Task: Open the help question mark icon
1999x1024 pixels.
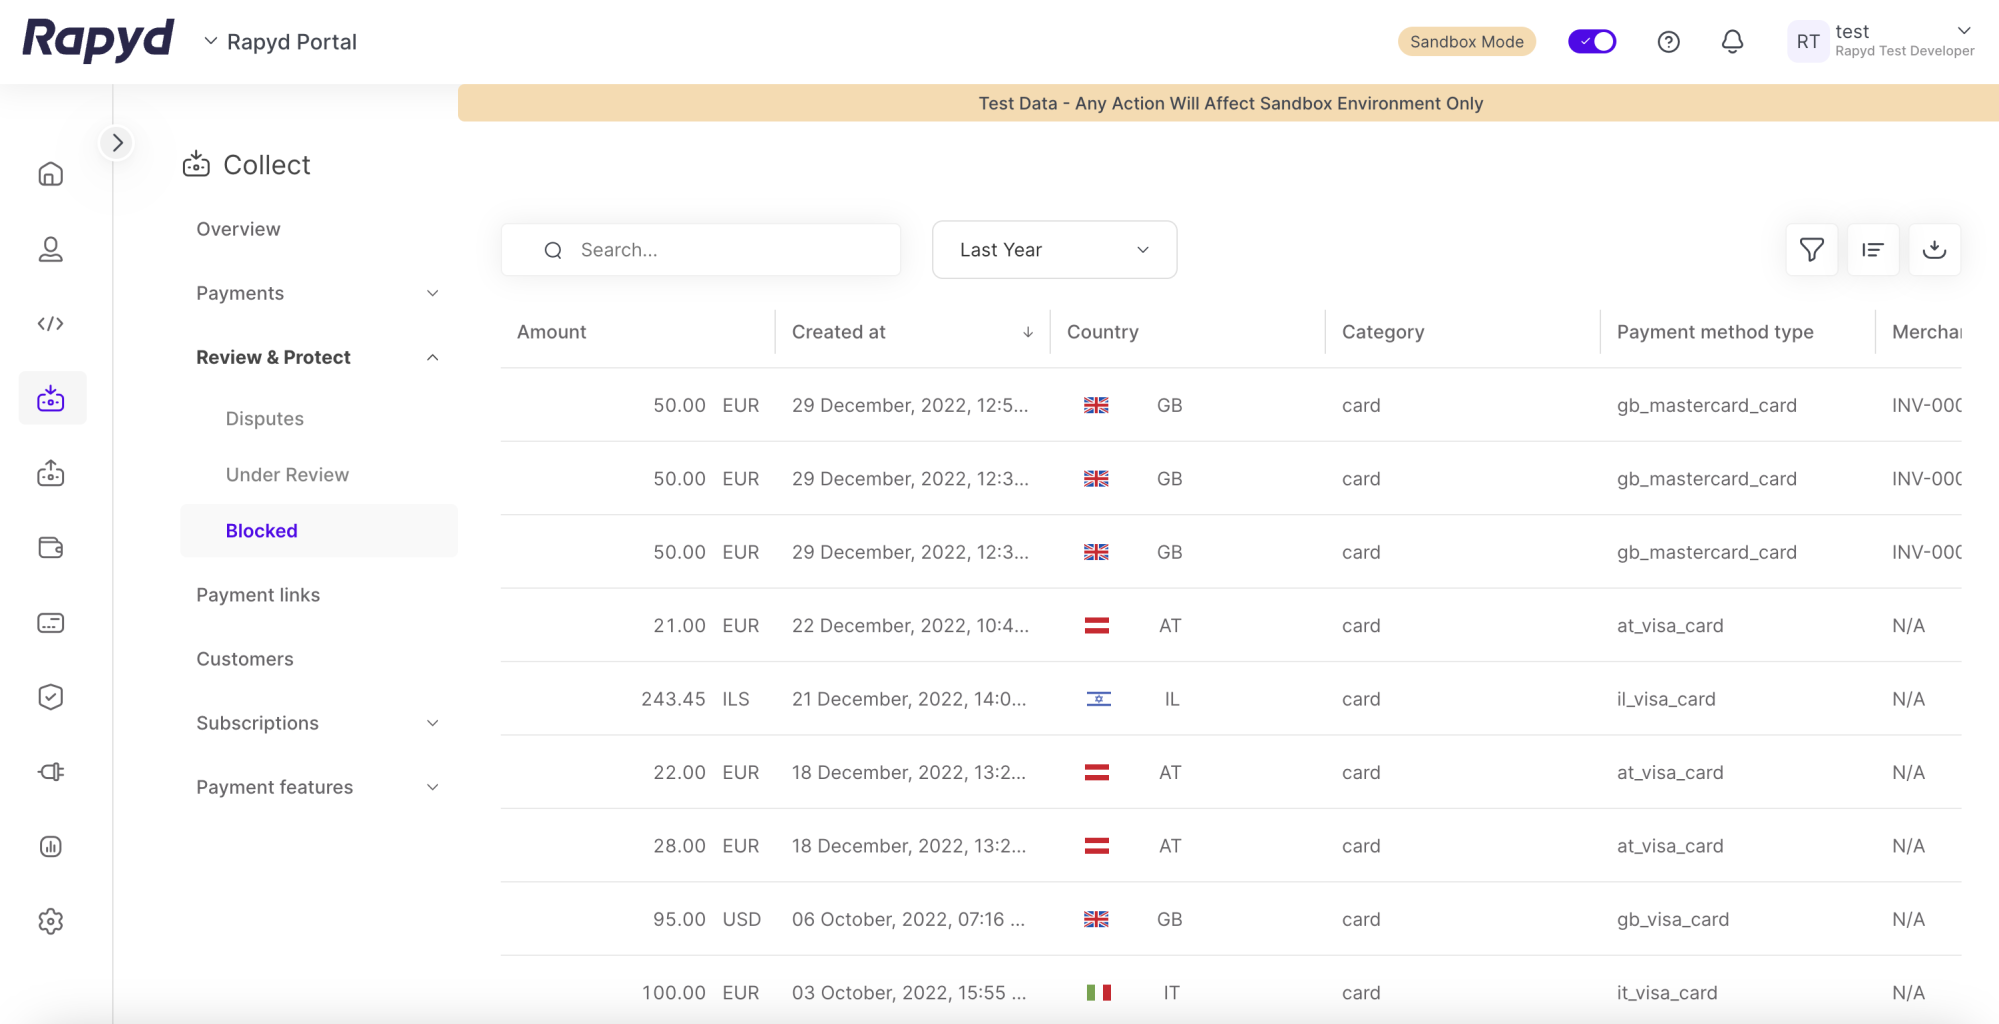Action: (x=1668, y=42)
